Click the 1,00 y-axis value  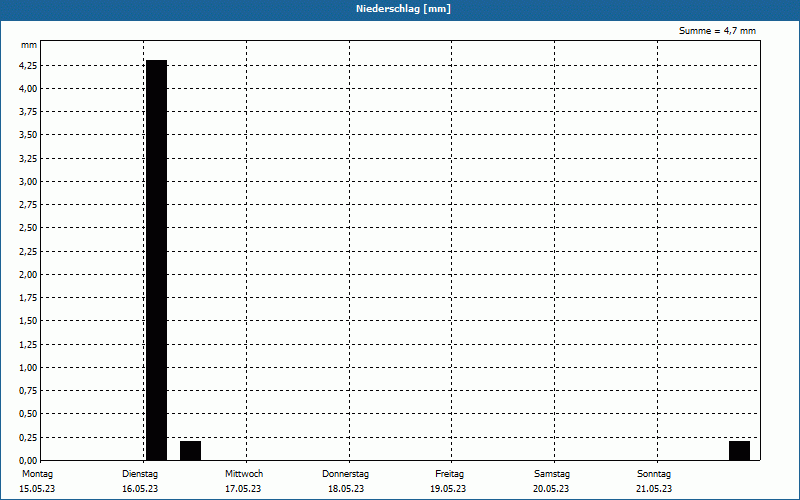pos(28,367)
